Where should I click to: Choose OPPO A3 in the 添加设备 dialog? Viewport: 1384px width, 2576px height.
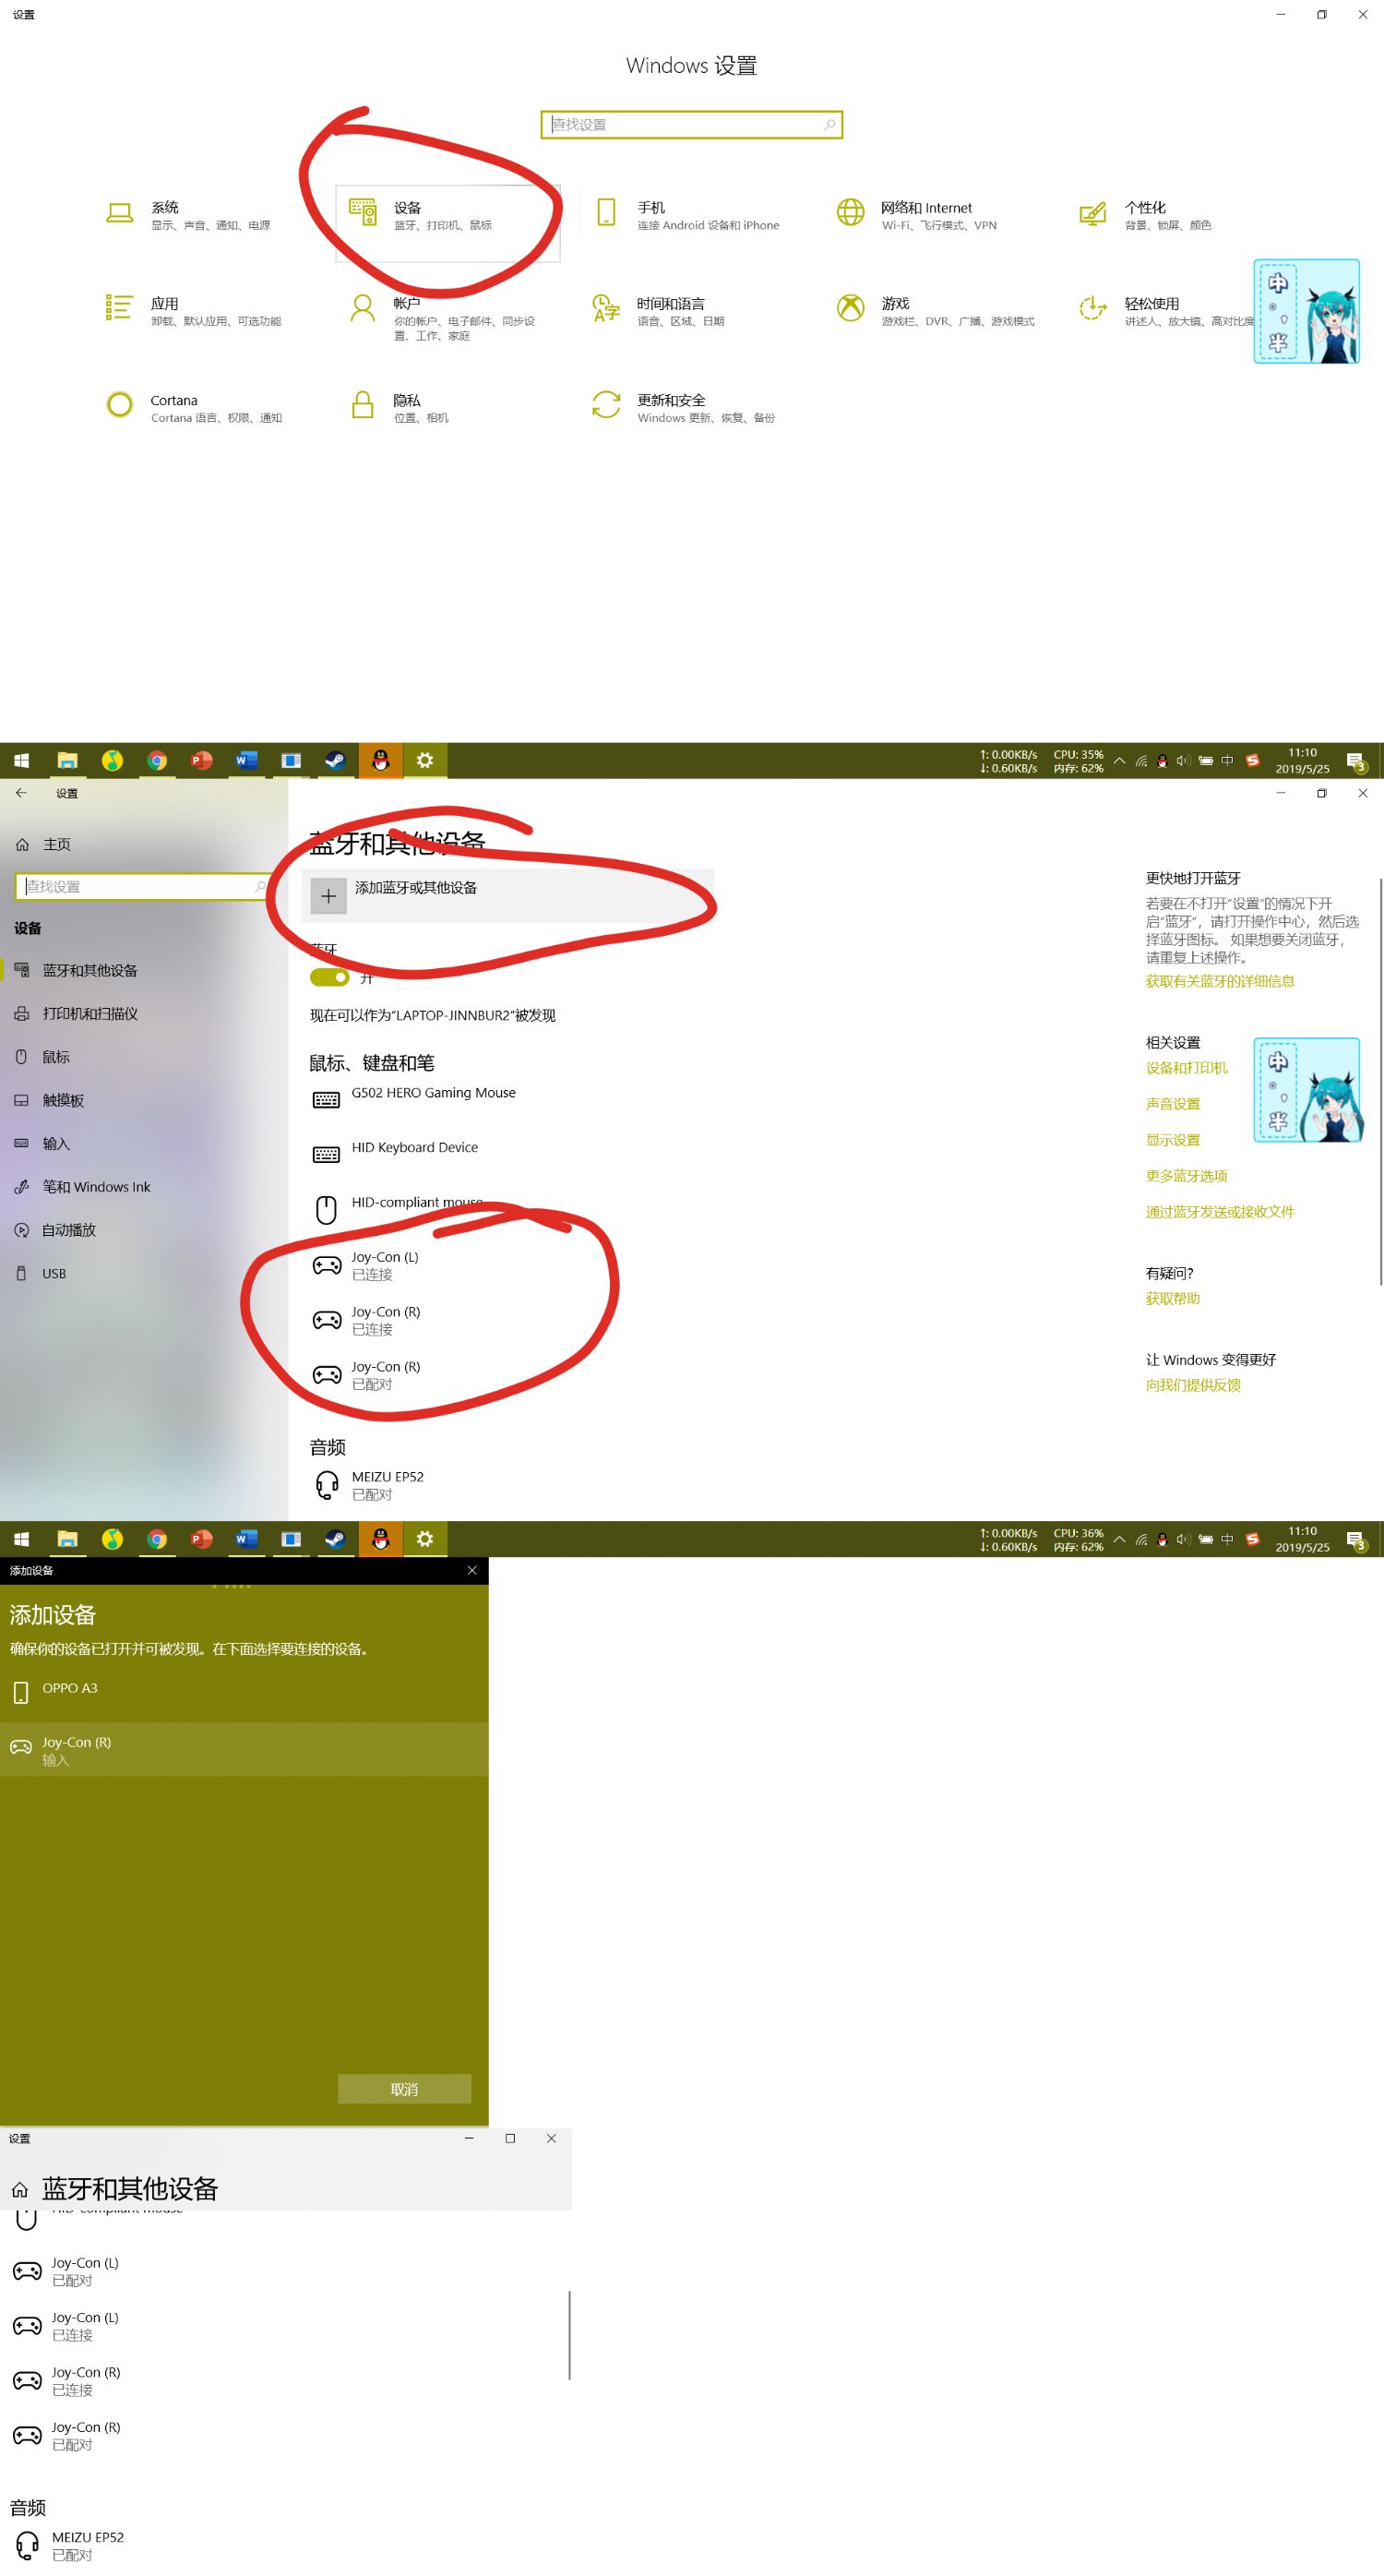pyautogui.click(x=244, y=1692)
